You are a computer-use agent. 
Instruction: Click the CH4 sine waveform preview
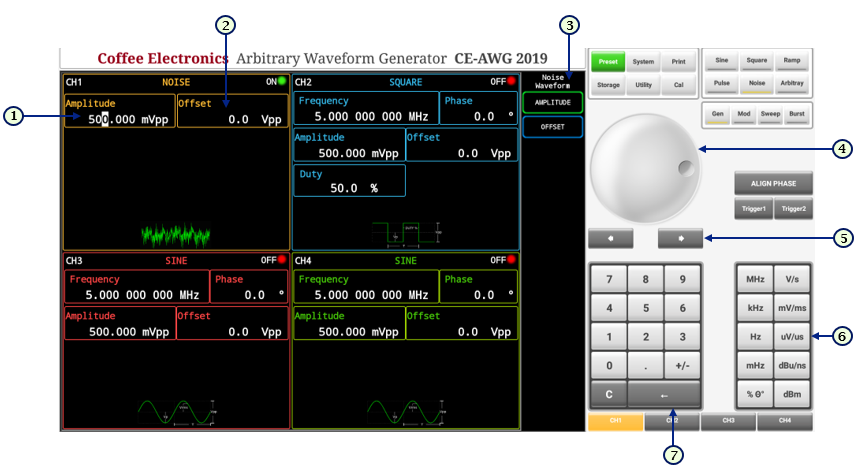click(x=404, y=411)
